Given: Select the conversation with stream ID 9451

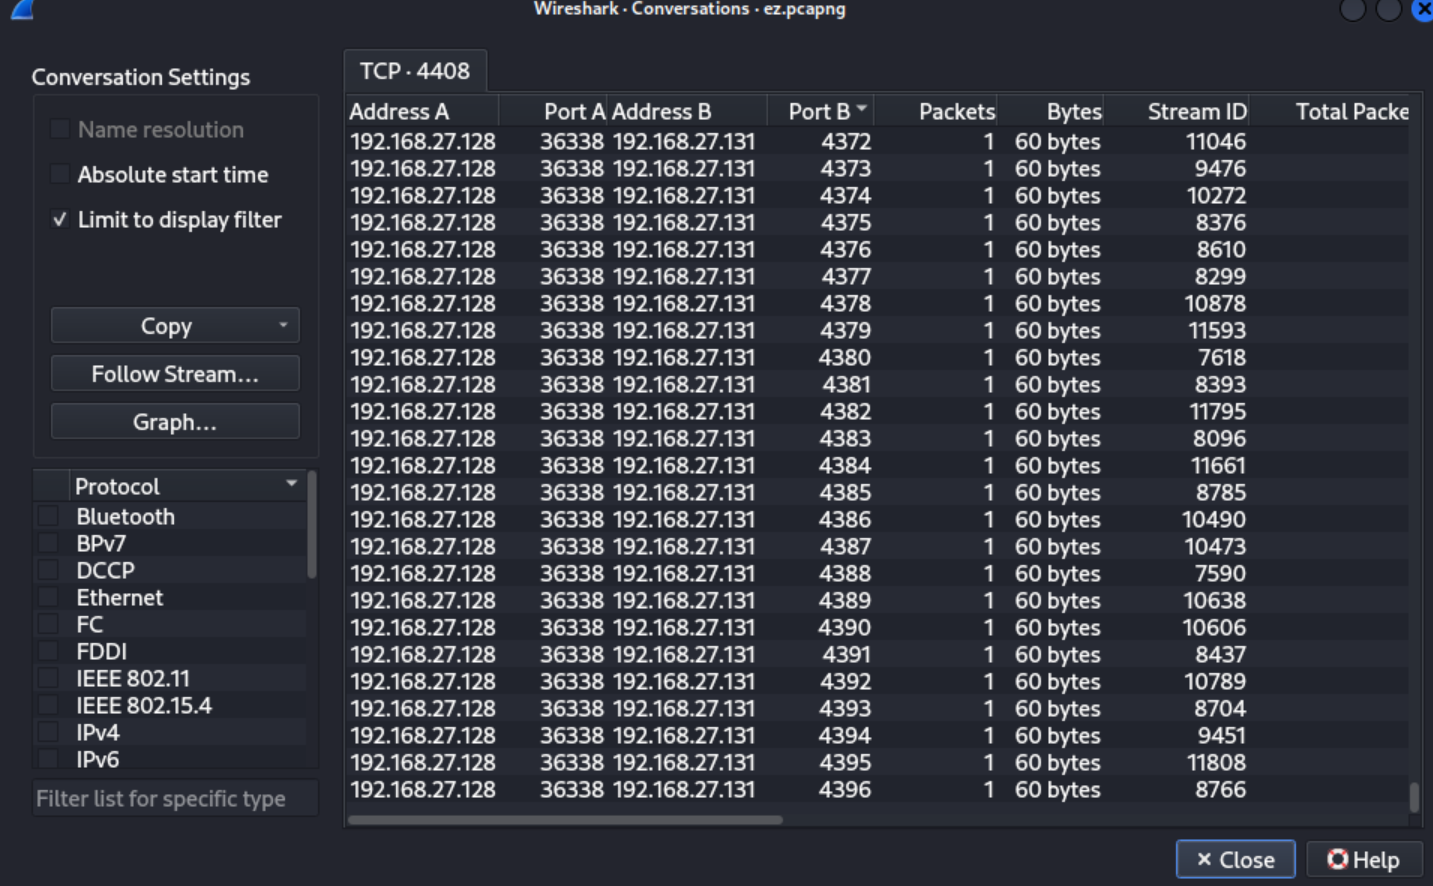Looking at the screenshot, I should point(878,735).
